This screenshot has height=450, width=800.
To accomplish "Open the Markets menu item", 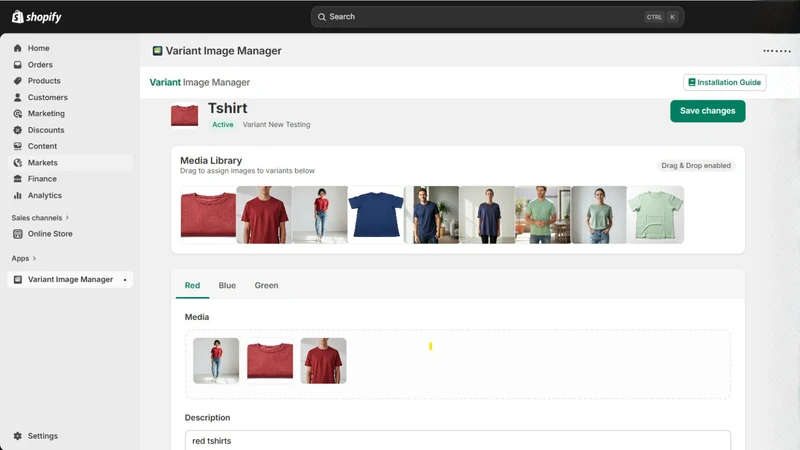I will tap(70, 163).
